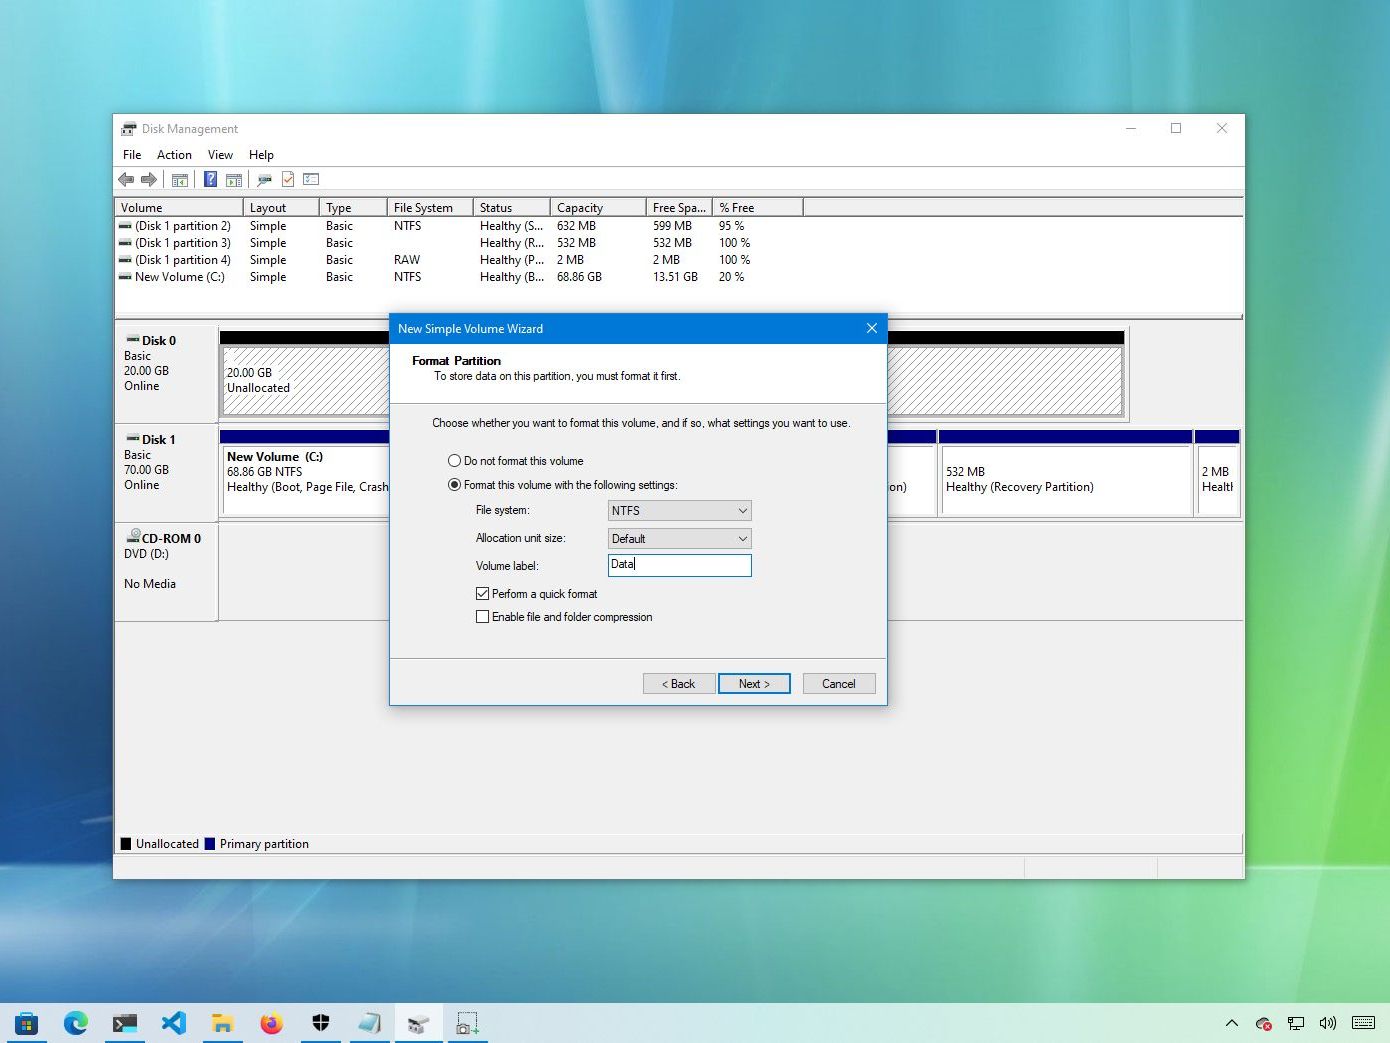Click the Back button in wizard
The height and width of the screenshot is (1043, 1390).
[x=679, y=684]
